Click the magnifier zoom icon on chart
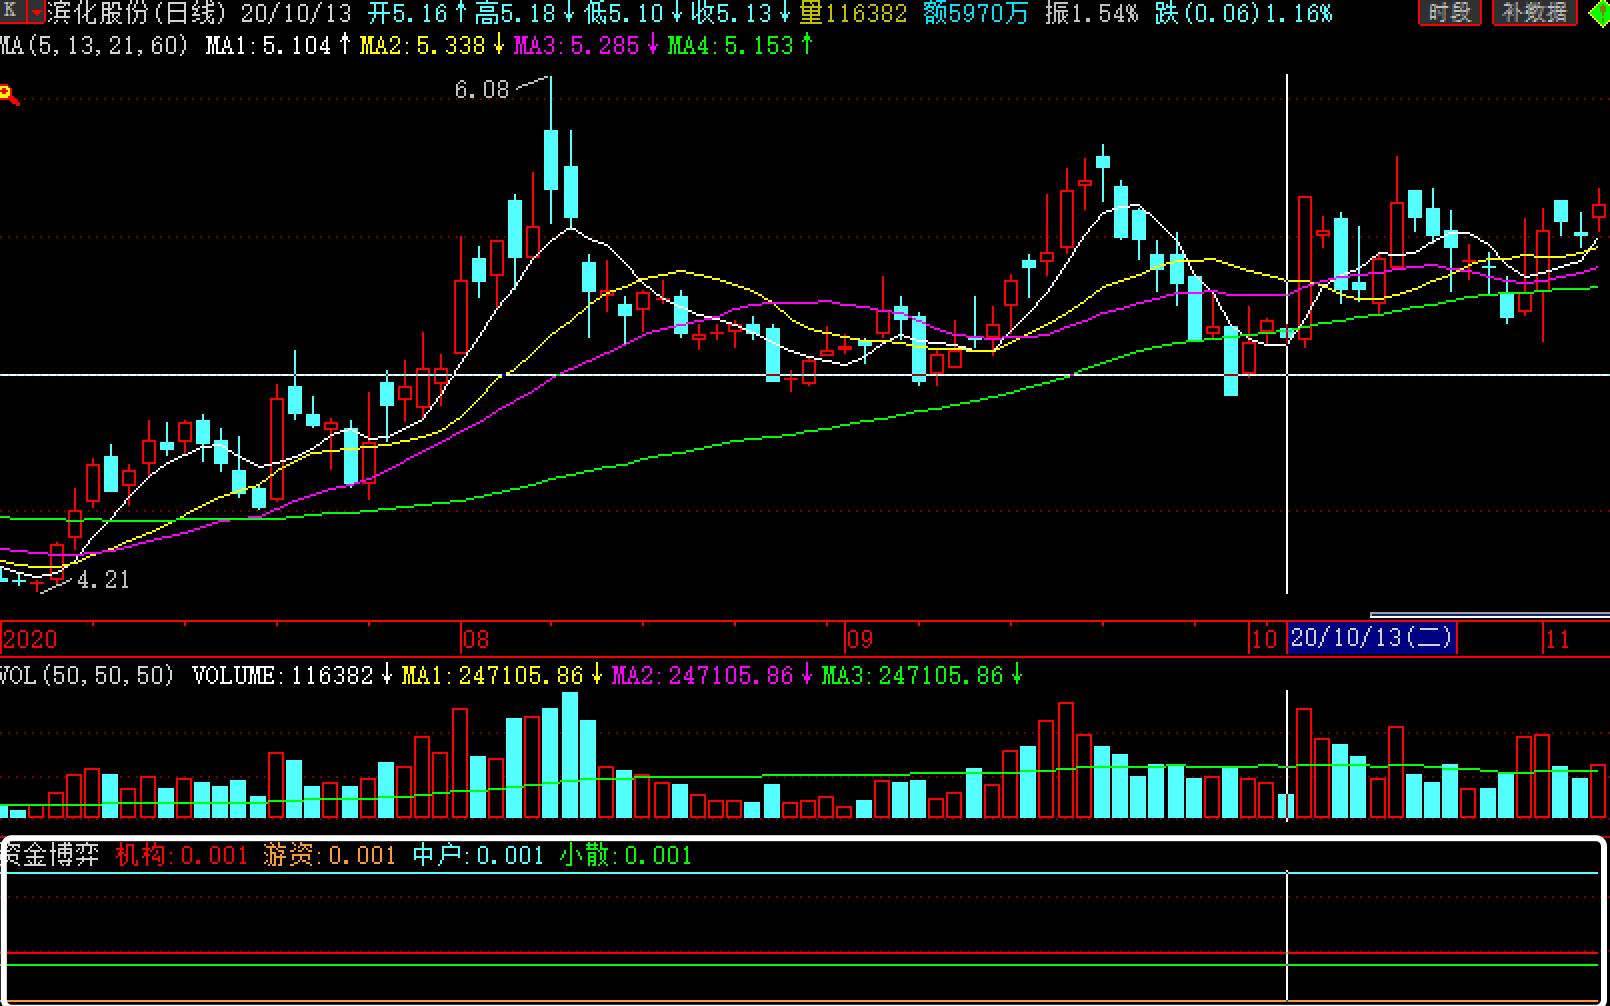This screenshot has height=1006, width=1610. click(8, 96)
